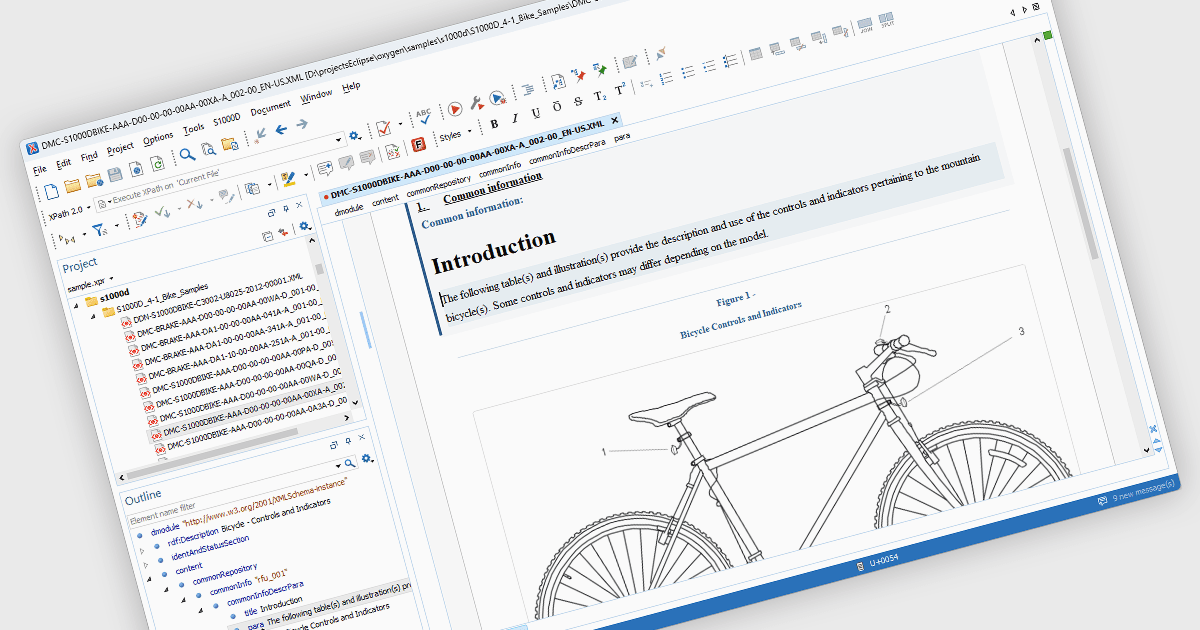Screen dimensions: 1200x630
Task: Click the Debug Transformation scenario icon
Action: point(497,96)
